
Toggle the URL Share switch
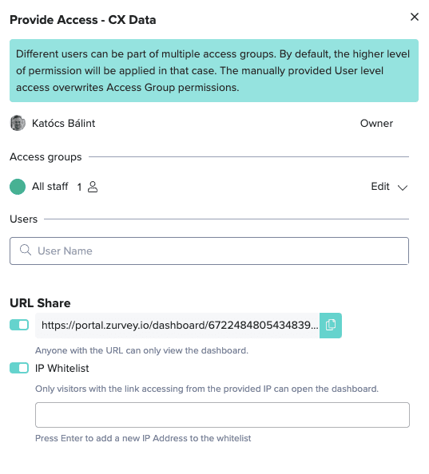pos(19,325)
